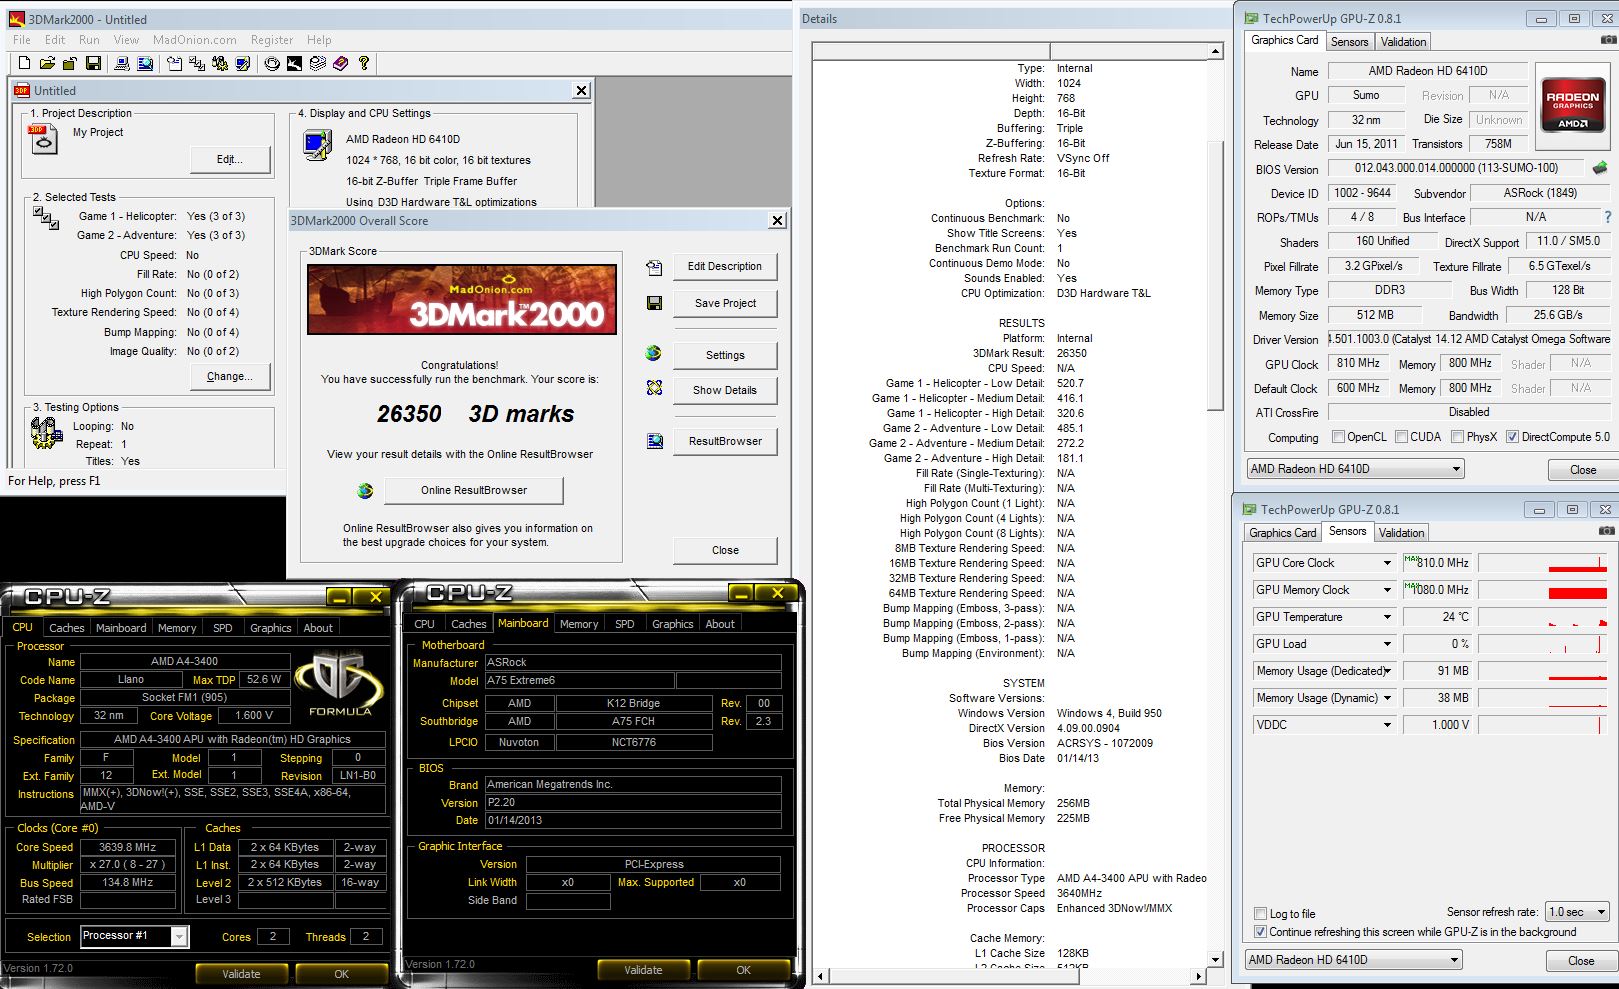Switch to Validation tab in upper GPU-Z

point(1404,42)
